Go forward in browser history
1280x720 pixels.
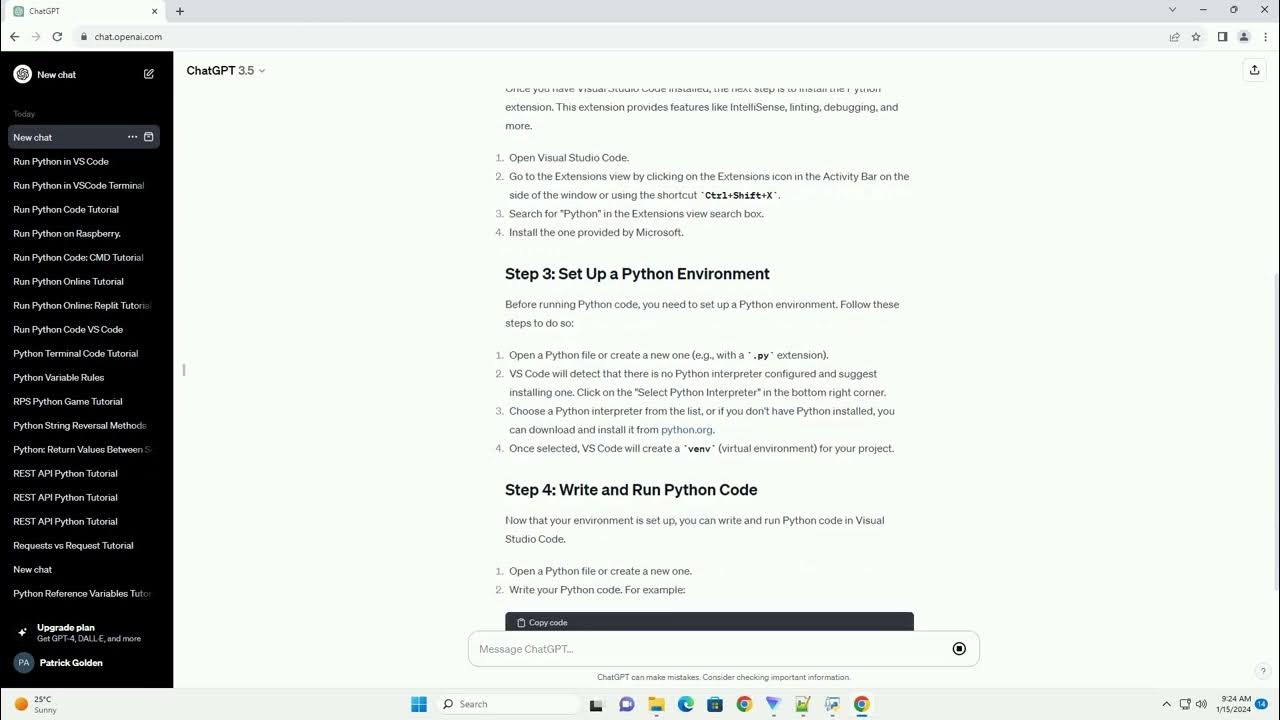[36, 37]
